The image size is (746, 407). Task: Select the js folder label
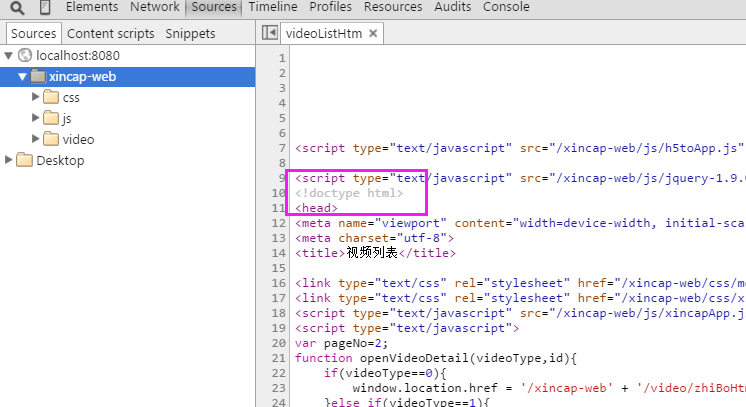67,119
